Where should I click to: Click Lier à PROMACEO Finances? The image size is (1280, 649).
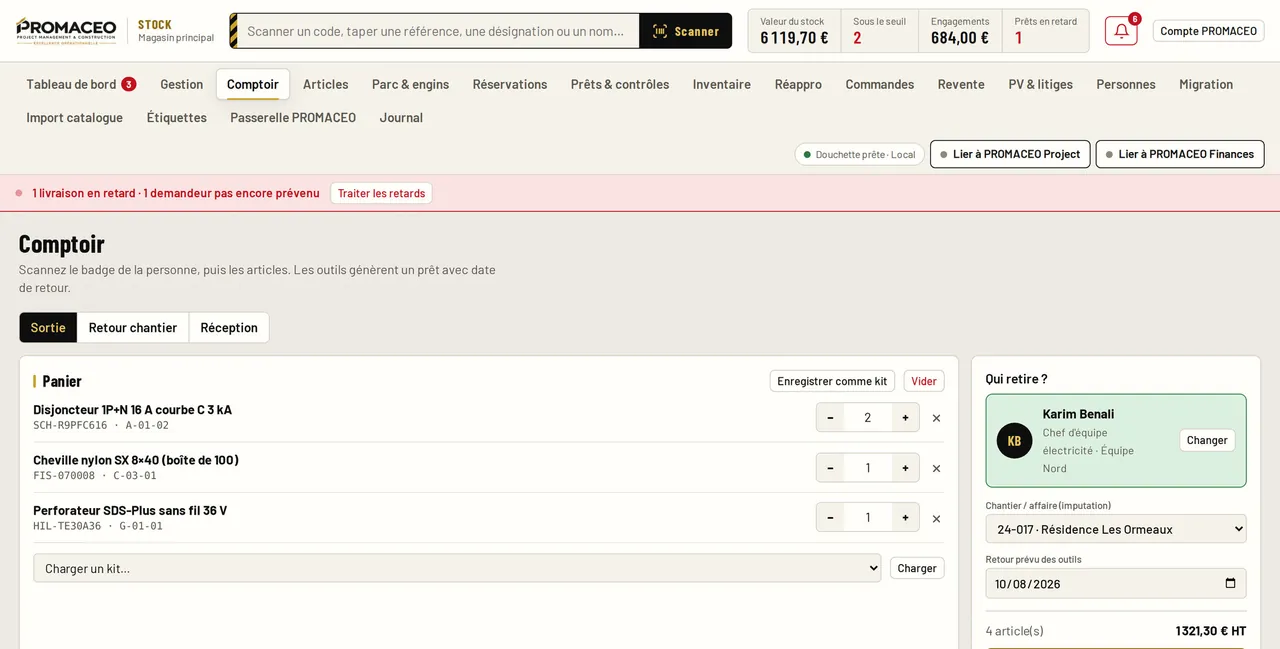1180,154
